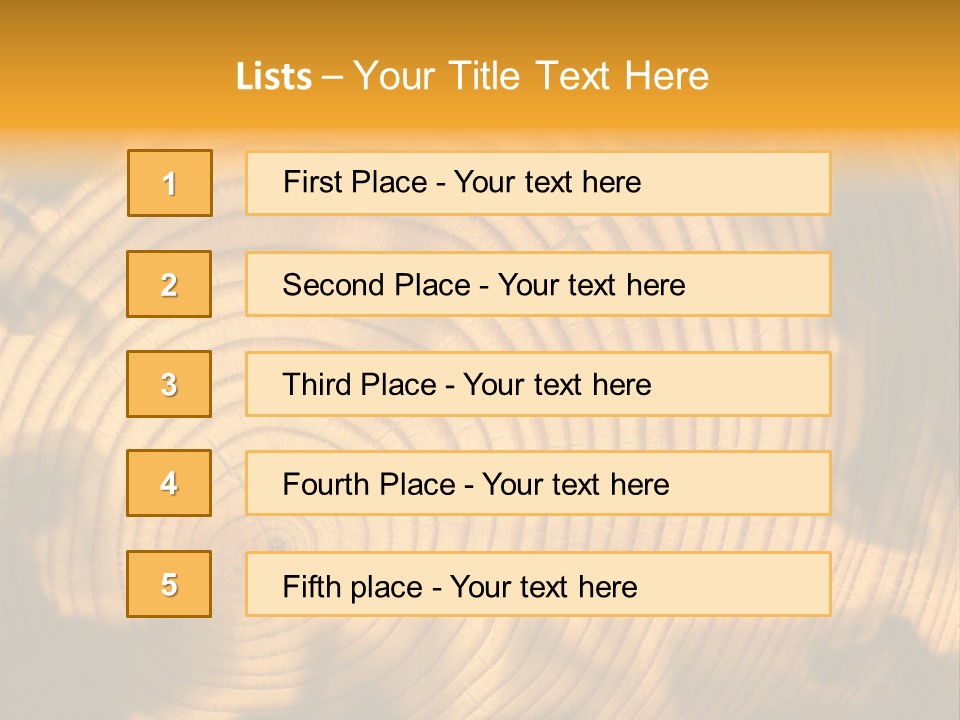Click the slide title text

click(472, 76)
